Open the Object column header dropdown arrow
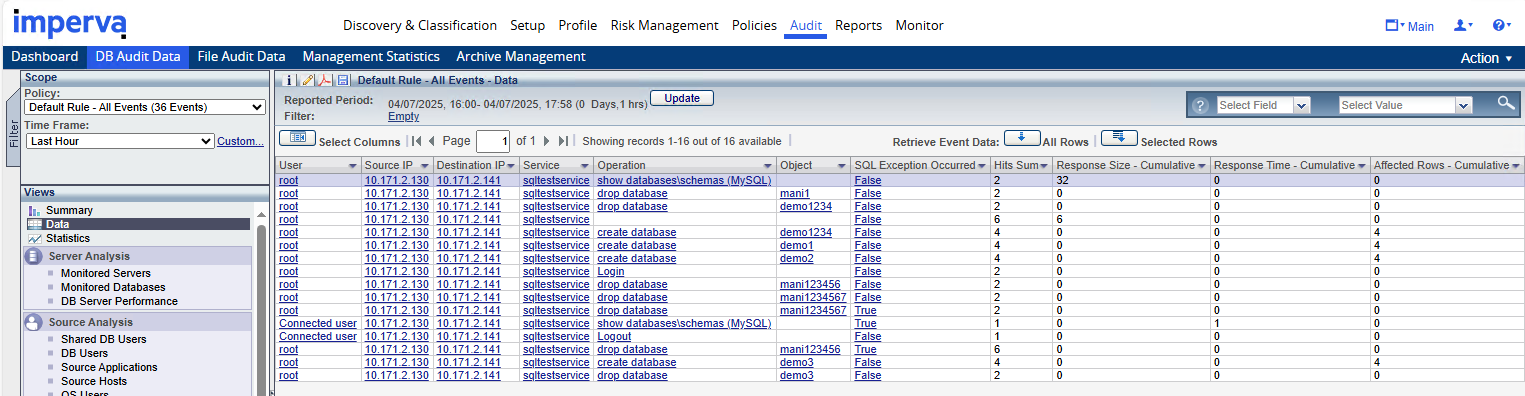The image size is (1525, 396). pos(843,166)
